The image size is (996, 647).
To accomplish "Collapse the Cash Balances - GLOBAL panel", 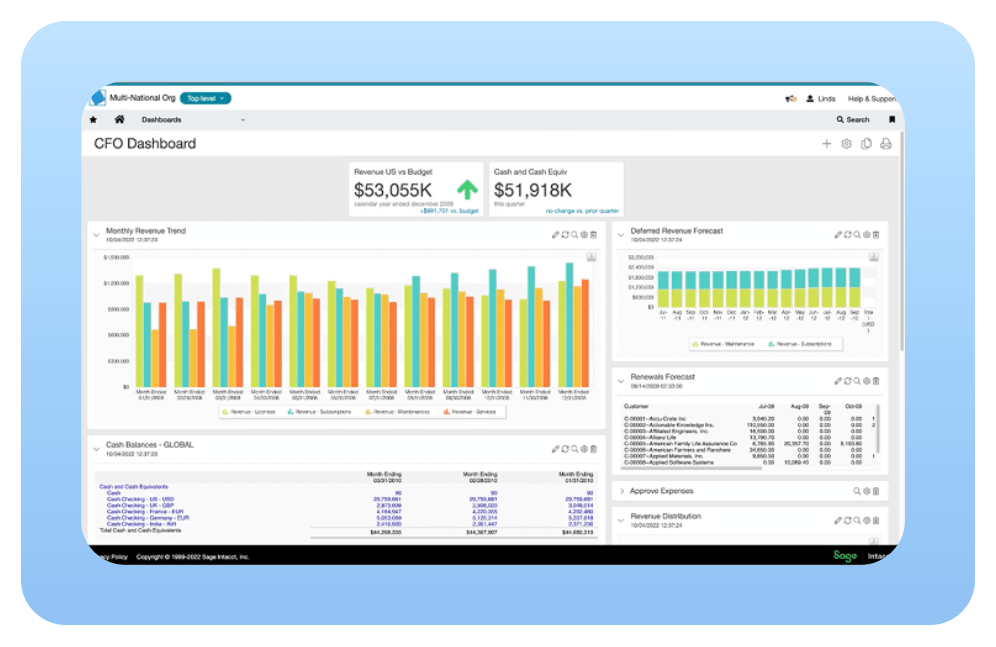I will click(x=97, y=449).
